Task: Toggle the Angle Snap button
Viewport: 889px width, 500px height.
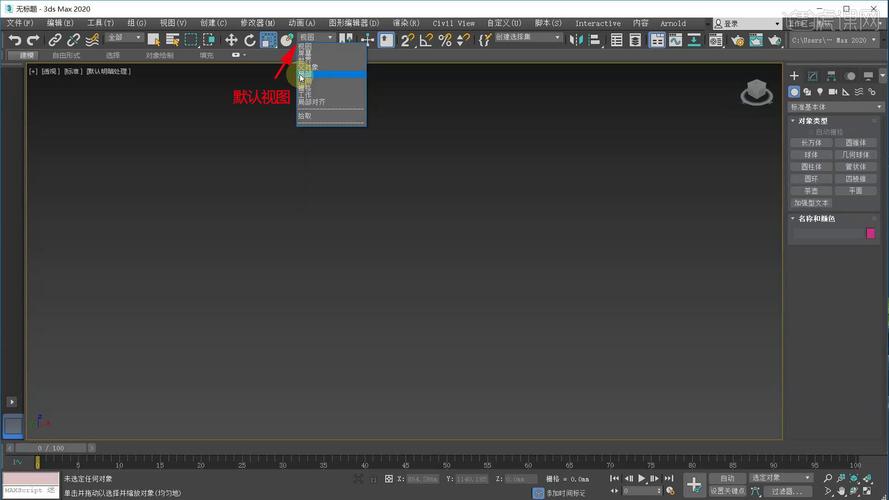Action: (426, 40)
